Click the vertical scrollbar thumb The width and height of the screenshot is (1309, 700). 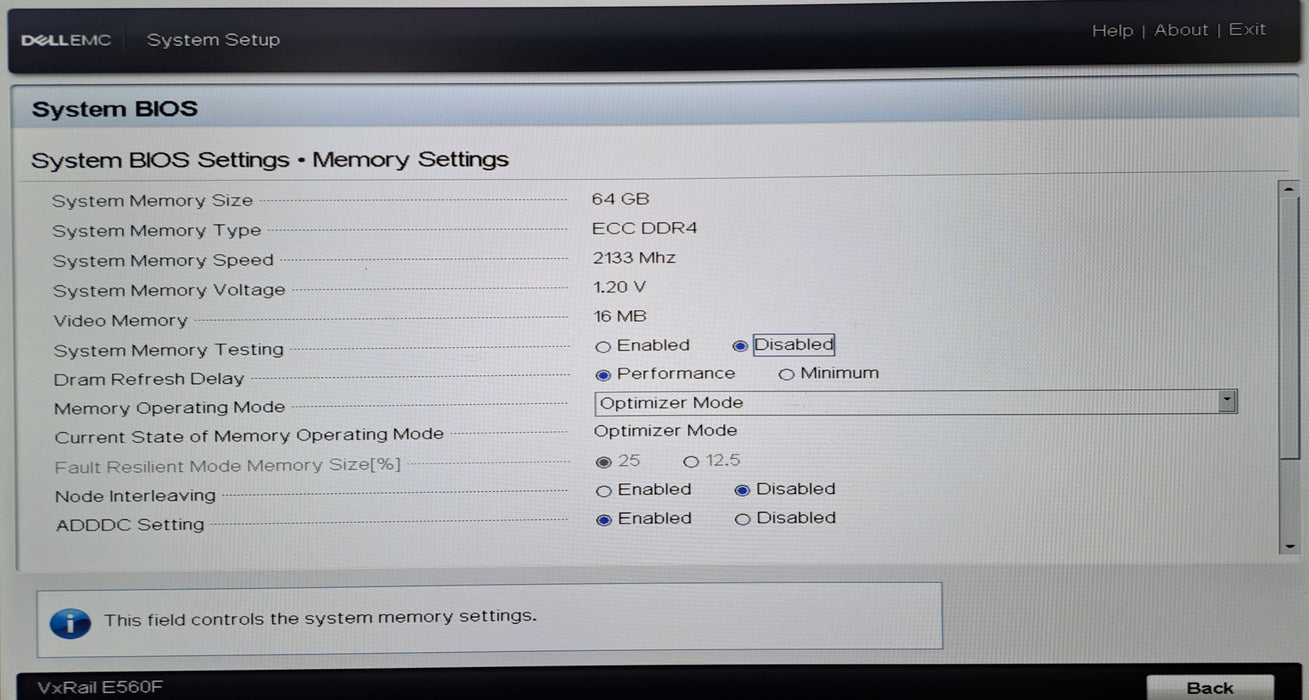[1288, 329]
